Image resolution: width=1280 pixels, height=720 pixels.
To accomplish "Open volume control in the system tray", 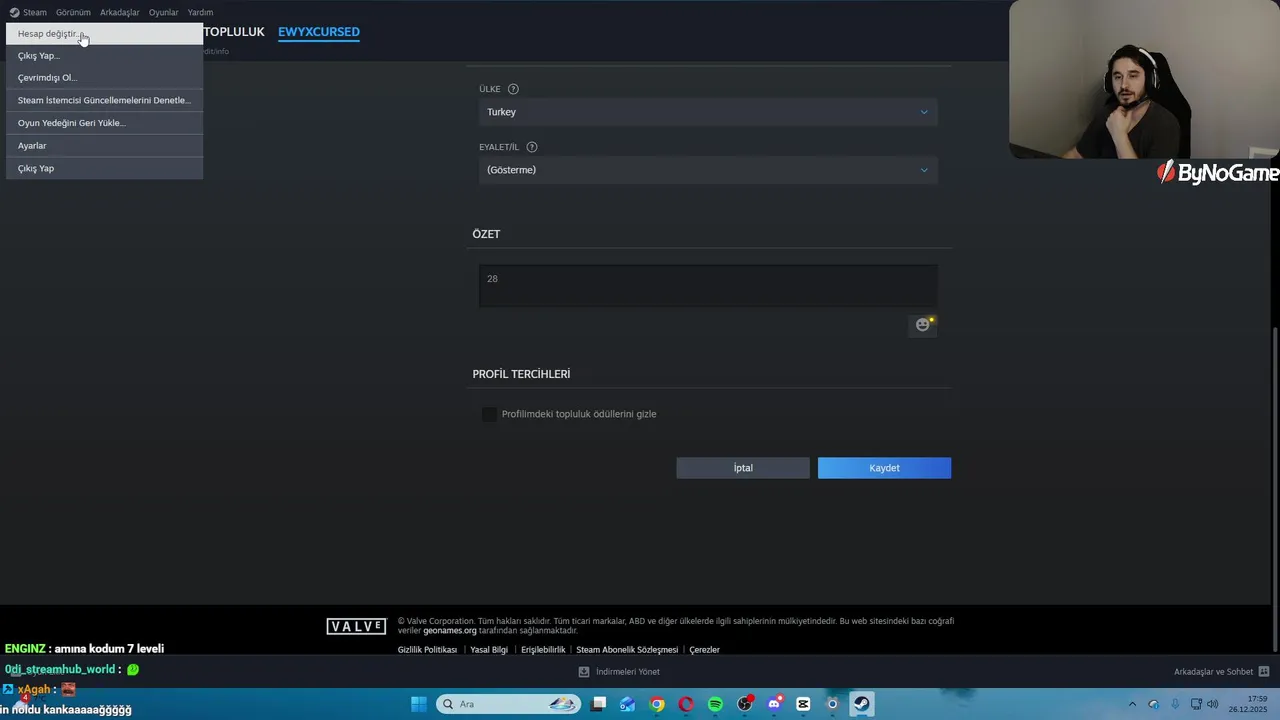I will 1212,704.
